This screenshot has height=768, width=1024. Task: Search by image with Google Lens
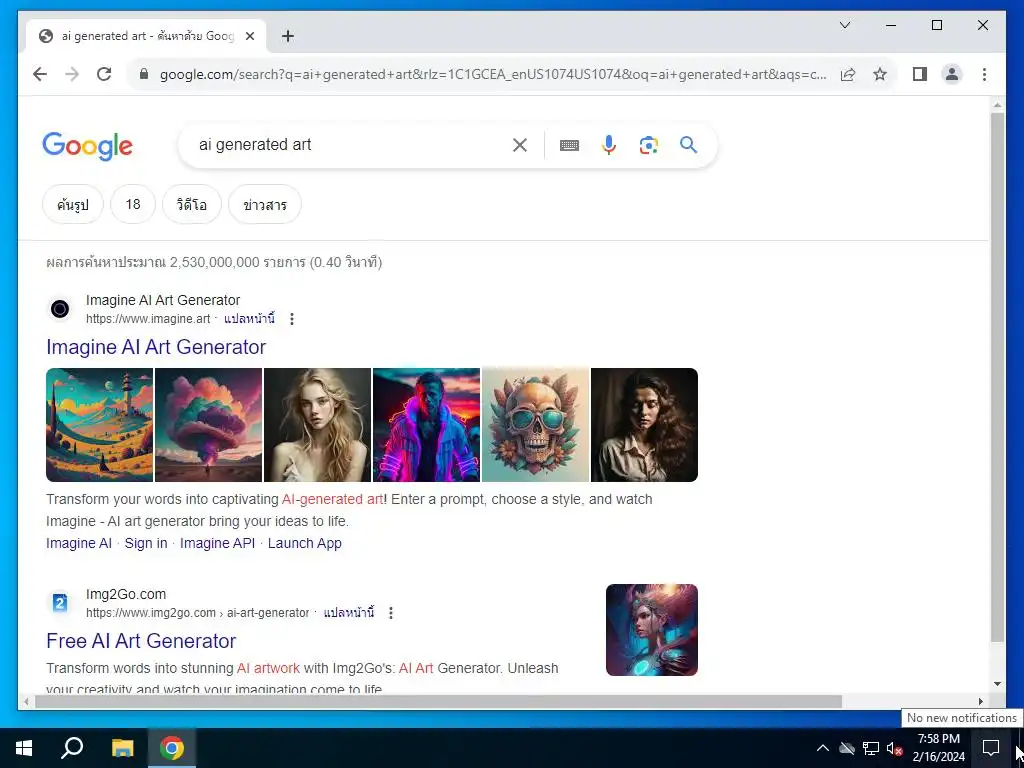click(648, 145)
